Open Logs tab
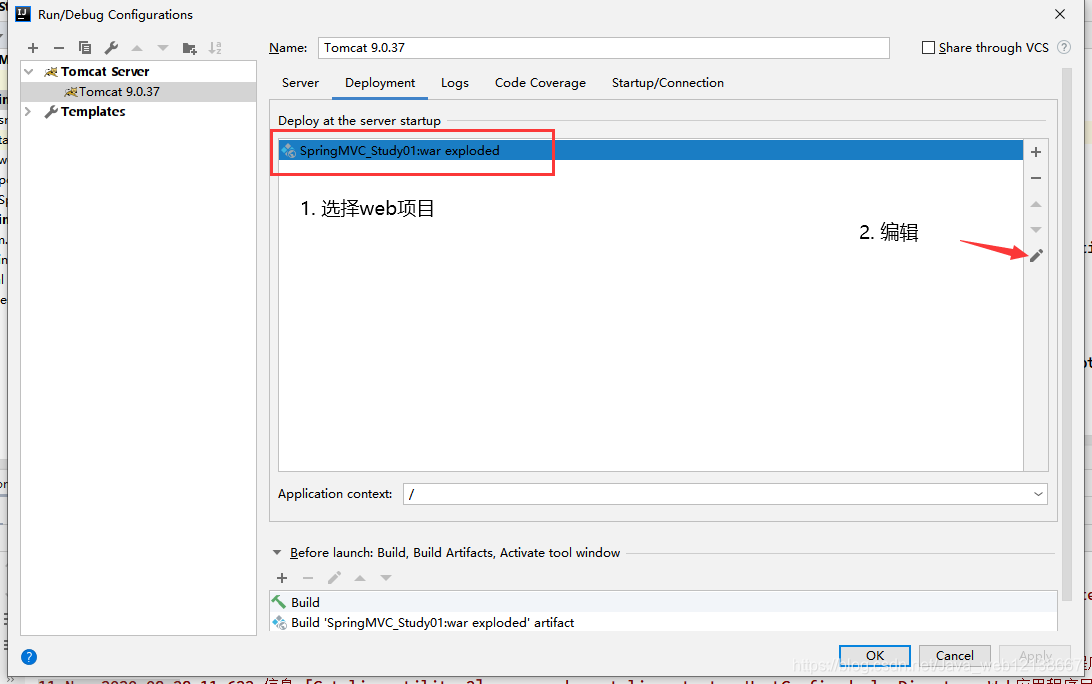This screenshot has height=684, width=1092. [x=455, y=83]
